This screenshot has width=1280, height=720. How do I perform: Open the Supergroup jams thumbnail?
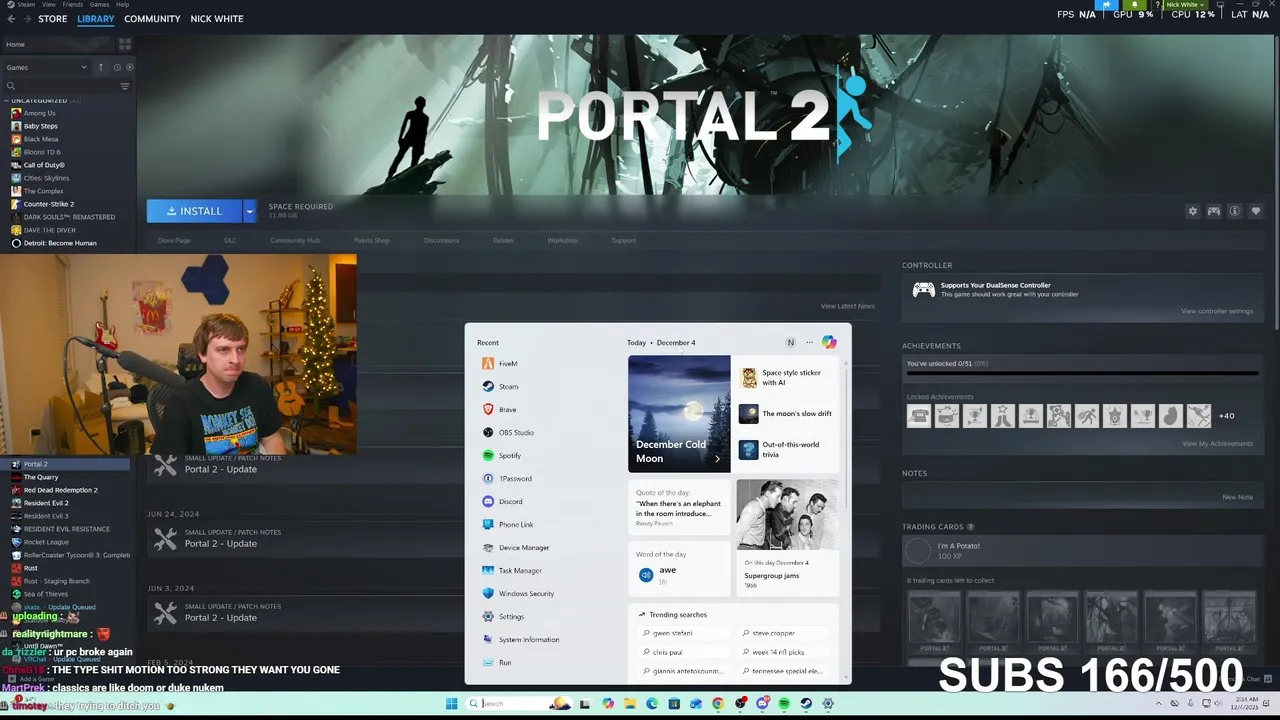(x=787, y=514)
